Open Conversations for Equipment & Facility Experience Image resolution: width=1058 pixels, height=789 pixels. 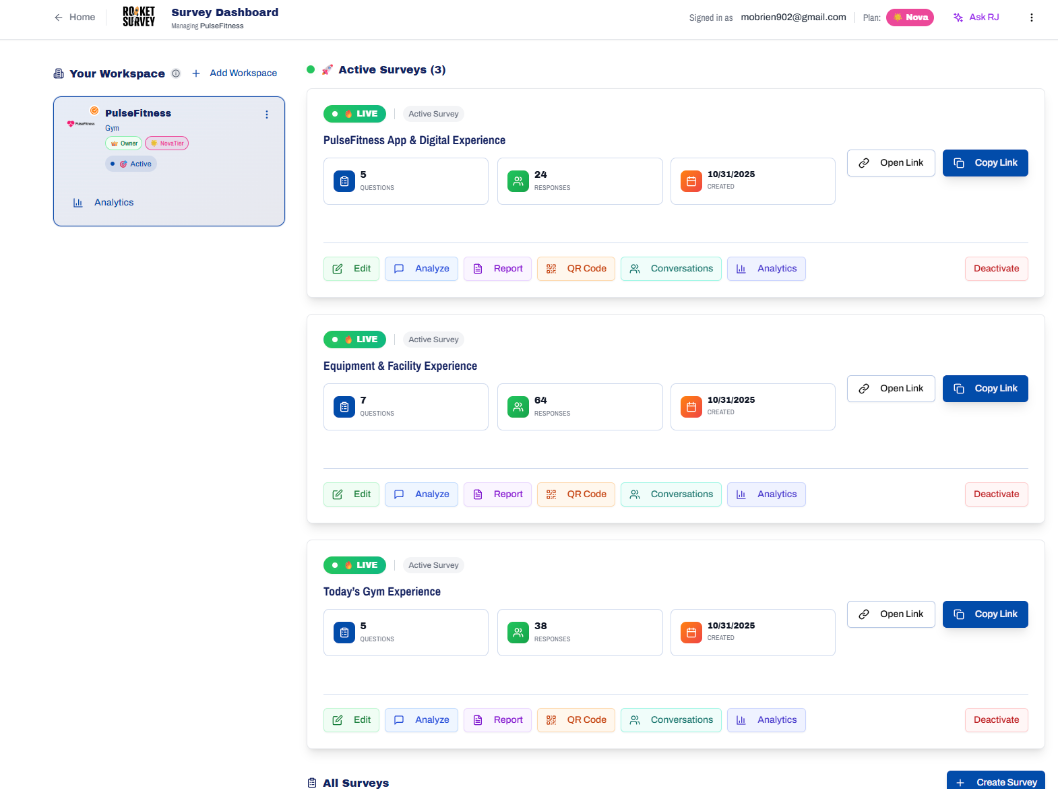(670, 493)
